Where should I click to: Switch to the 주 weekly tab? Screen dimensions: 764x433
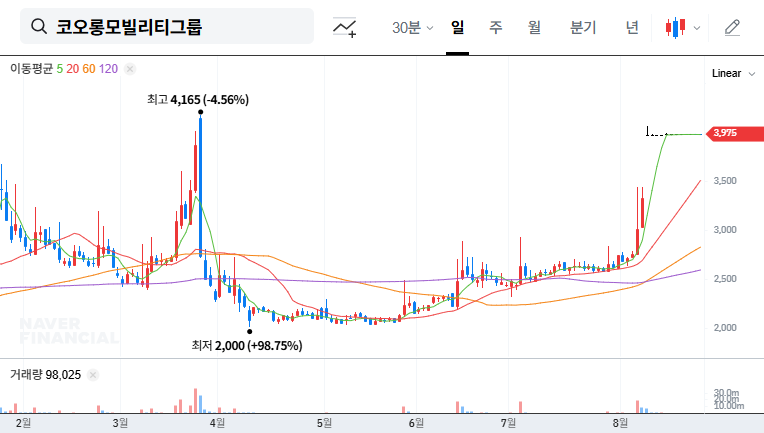[496, 27]
